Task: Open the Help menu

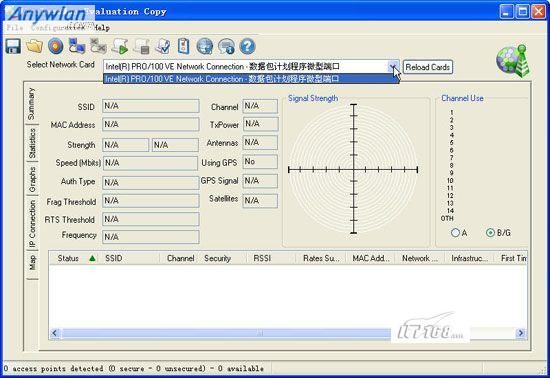Action: click(102, 28)
